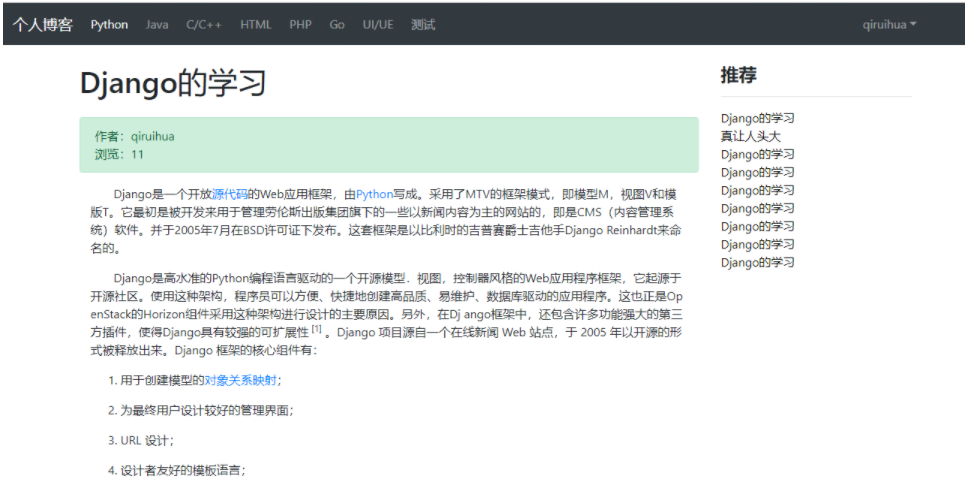Click the 作者：qiruihua author line
Viewport: 965px width, 486px height.
tap(134, 136)
